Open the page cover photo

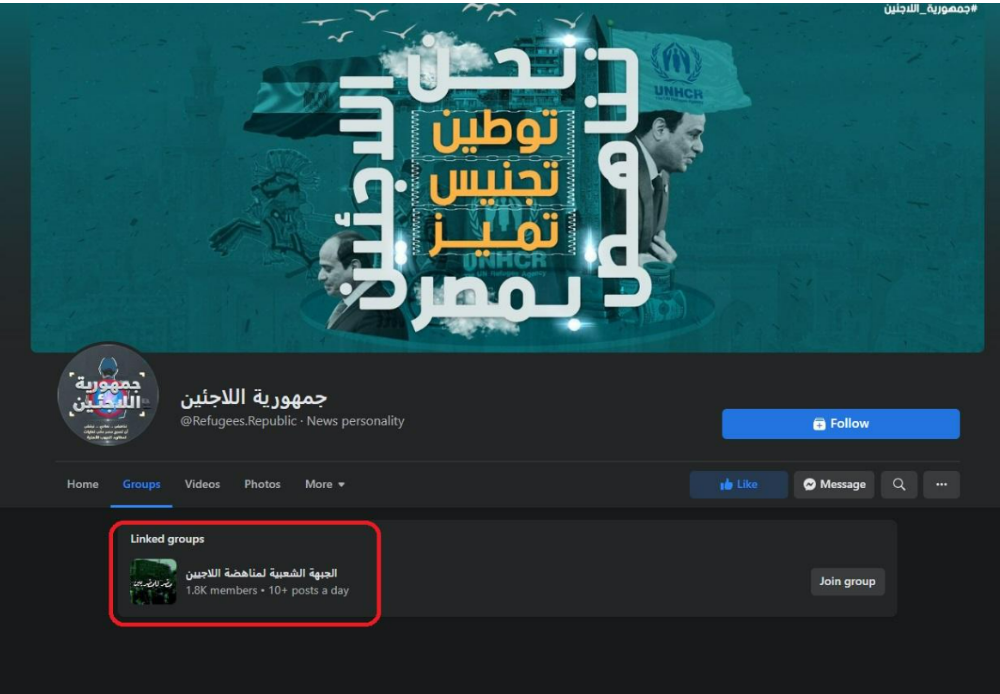click(507, 177)
